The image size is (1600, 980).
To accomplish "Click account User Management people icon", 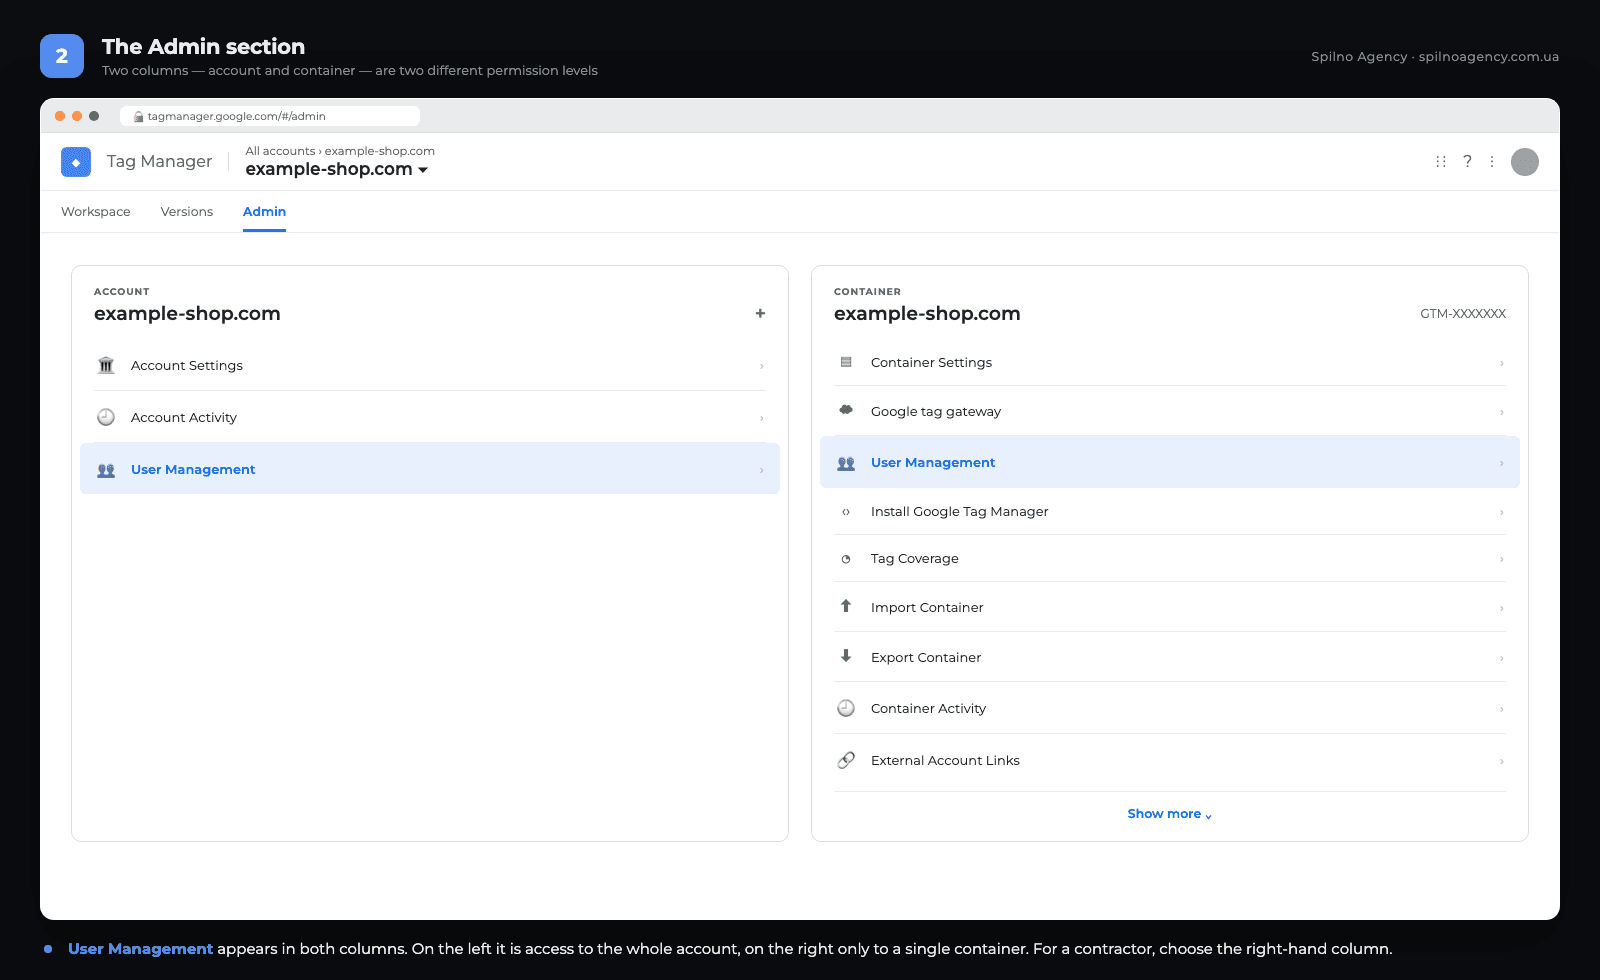I will tap(106, 470).
